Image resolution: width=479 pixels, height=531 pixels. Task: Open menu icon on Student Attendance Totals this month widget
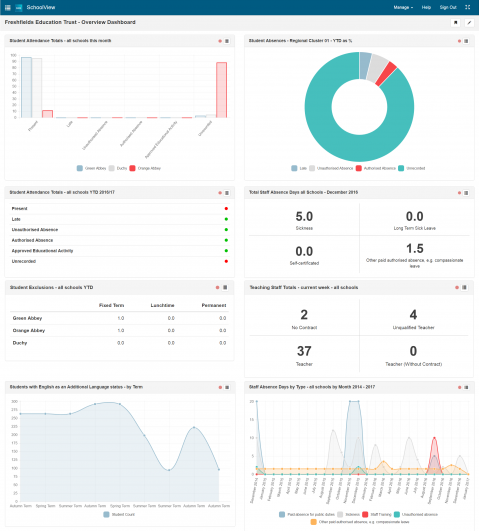coord(227,41)
